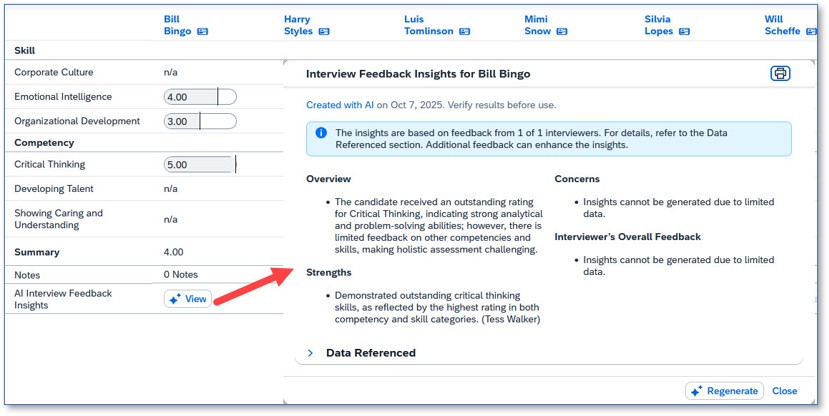
Task: Select the Silvia Lopes candidate name
Action: [x=659, y=25]
